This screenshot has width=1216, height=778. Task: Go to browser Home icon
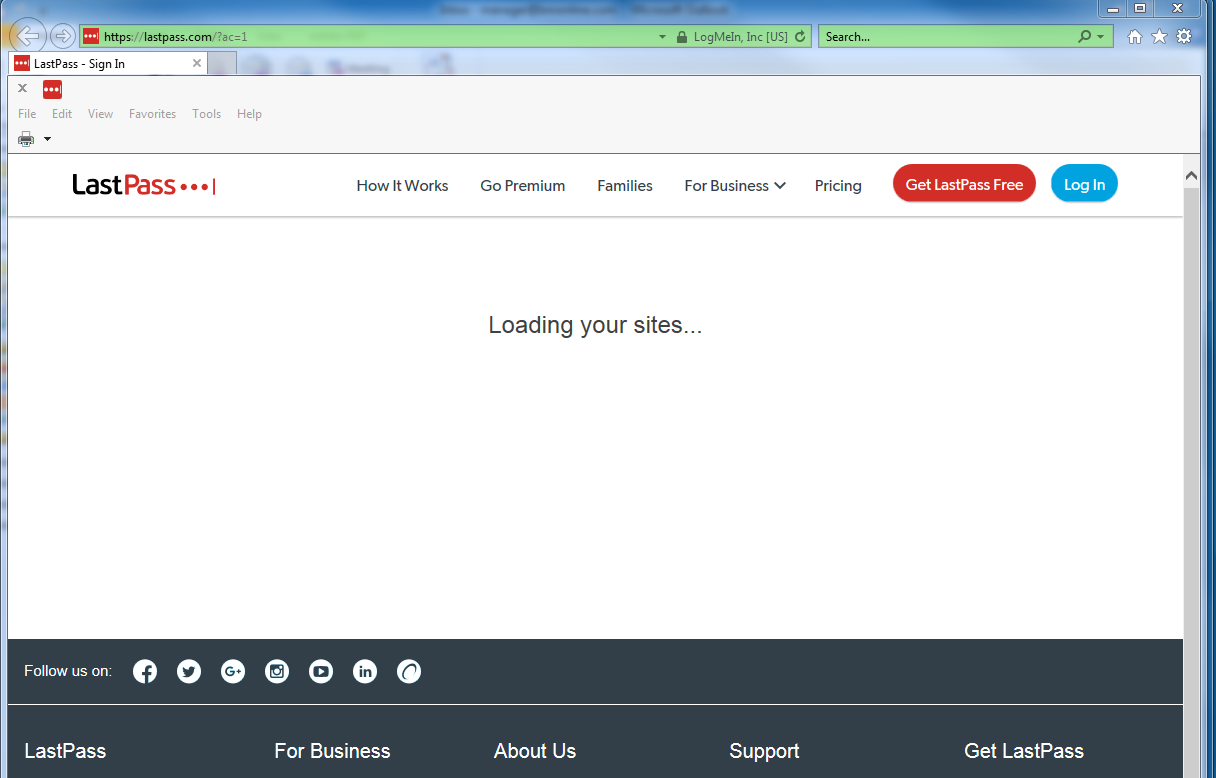pyautogui.click(x=1135, y=37)
